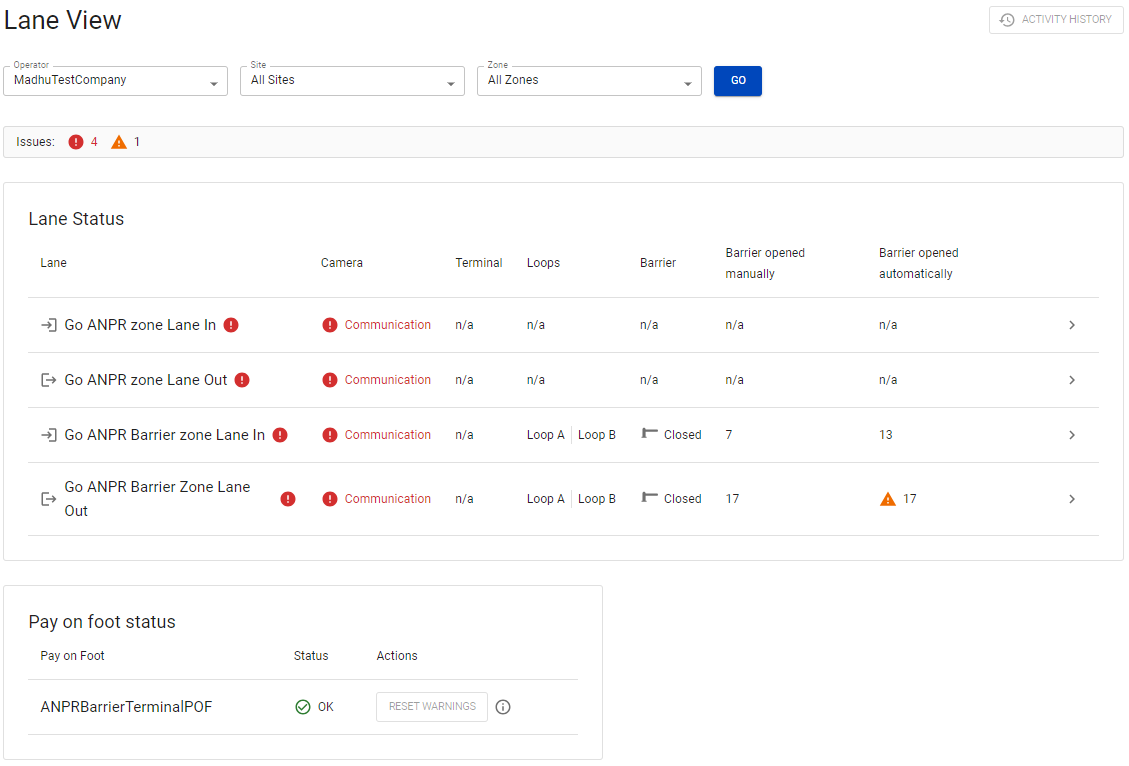Click entry arrow icon for Go ANPR zone Lane In
1129x766 pixels.
(48, 325)
